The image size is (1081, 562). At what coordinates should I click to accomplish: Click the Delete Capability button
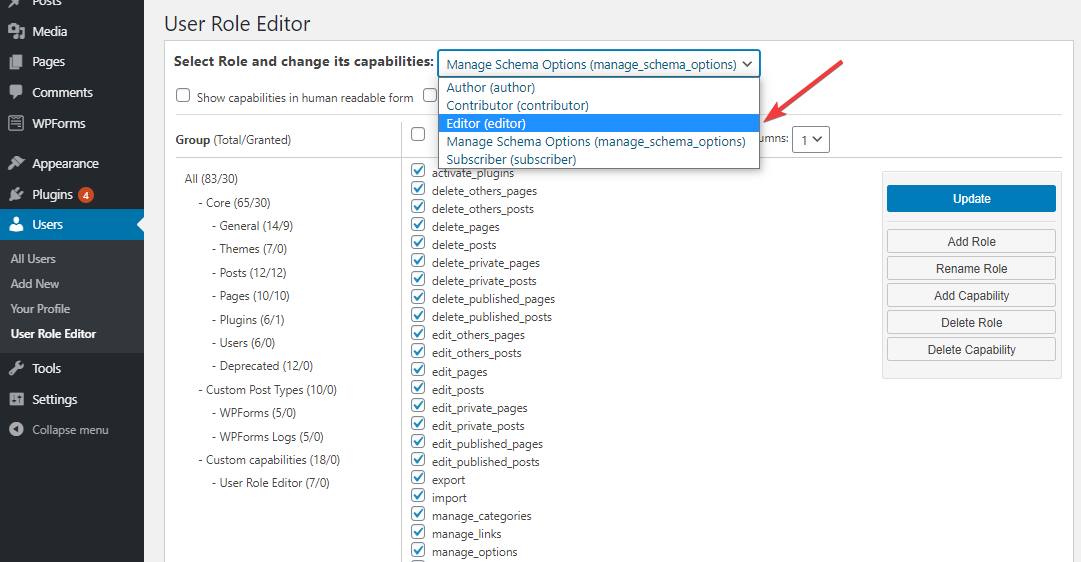971,349
